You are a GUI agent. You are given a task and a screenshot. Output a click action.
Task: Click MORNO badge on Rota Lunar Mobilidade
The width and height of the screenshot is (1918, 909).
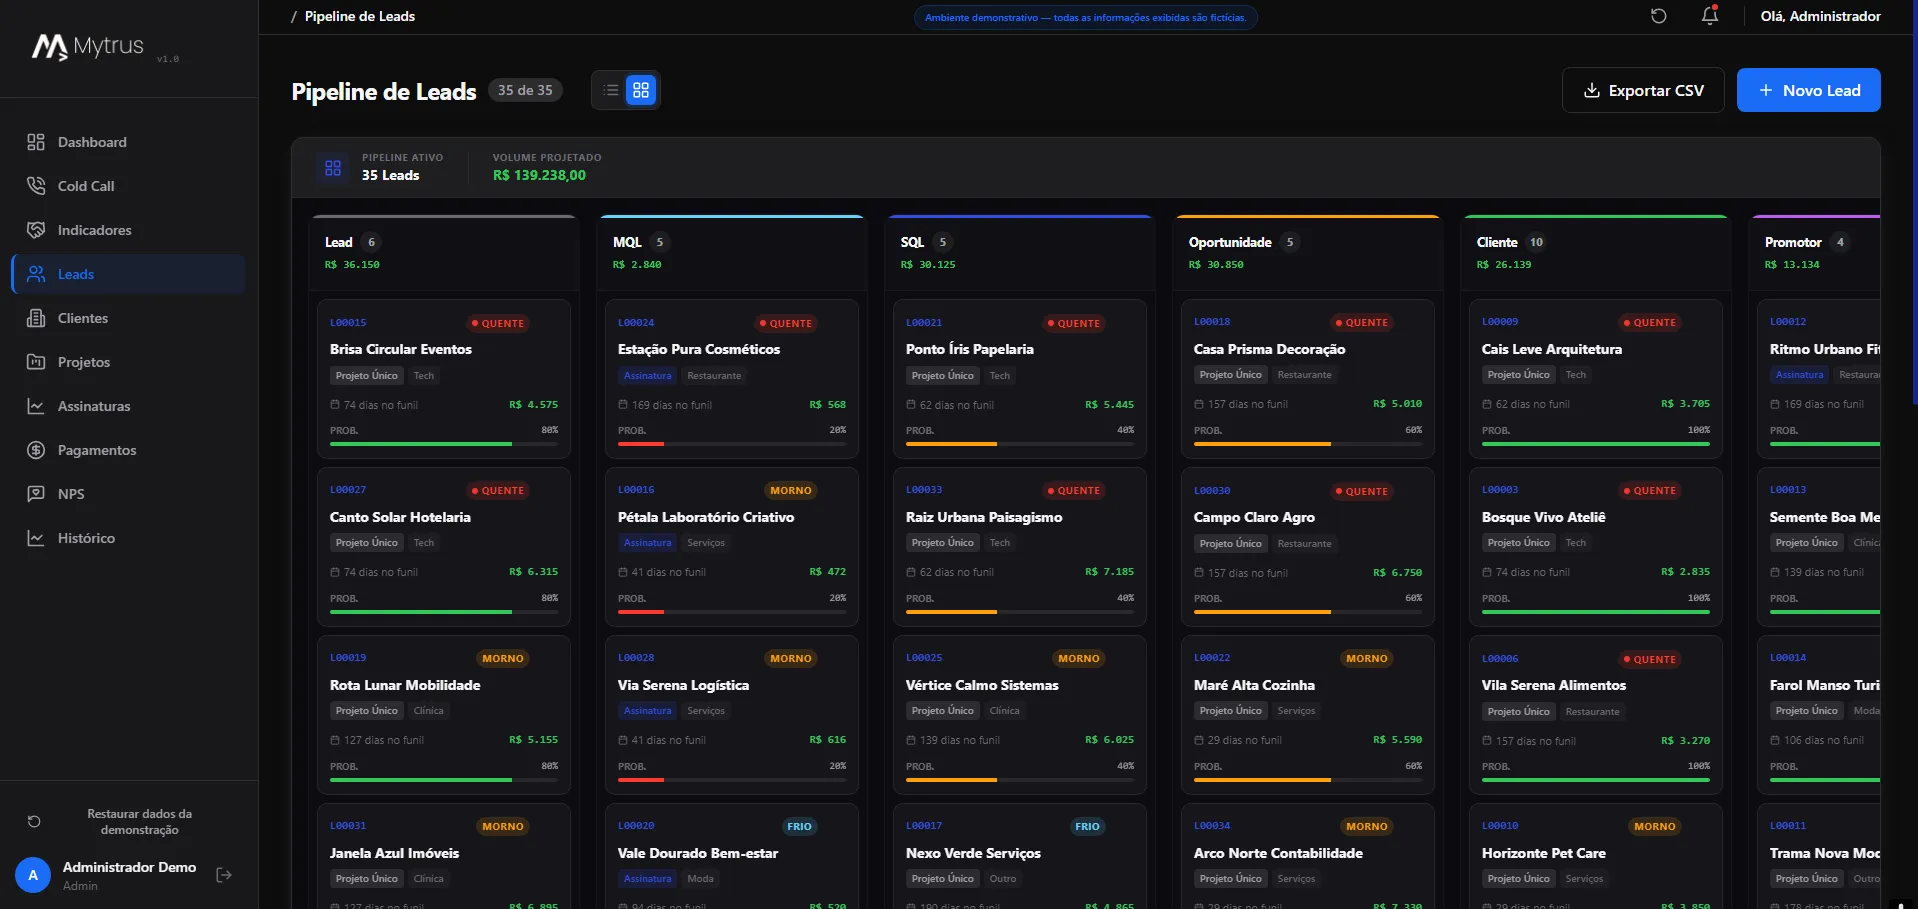point(503,658)
